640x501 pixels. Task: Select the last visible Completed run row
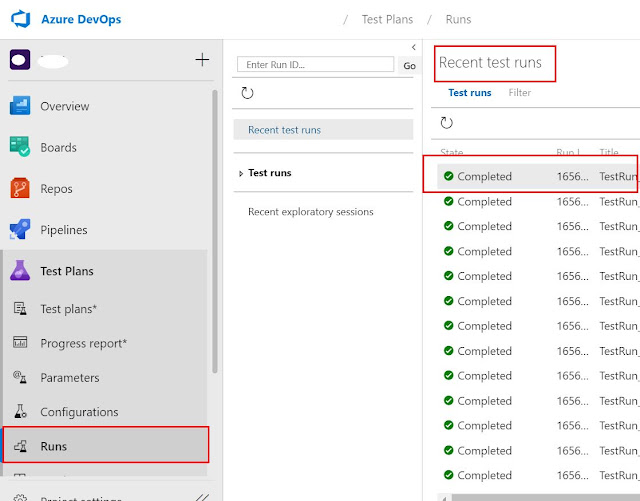pyautogui.click(x=538, y=475)
